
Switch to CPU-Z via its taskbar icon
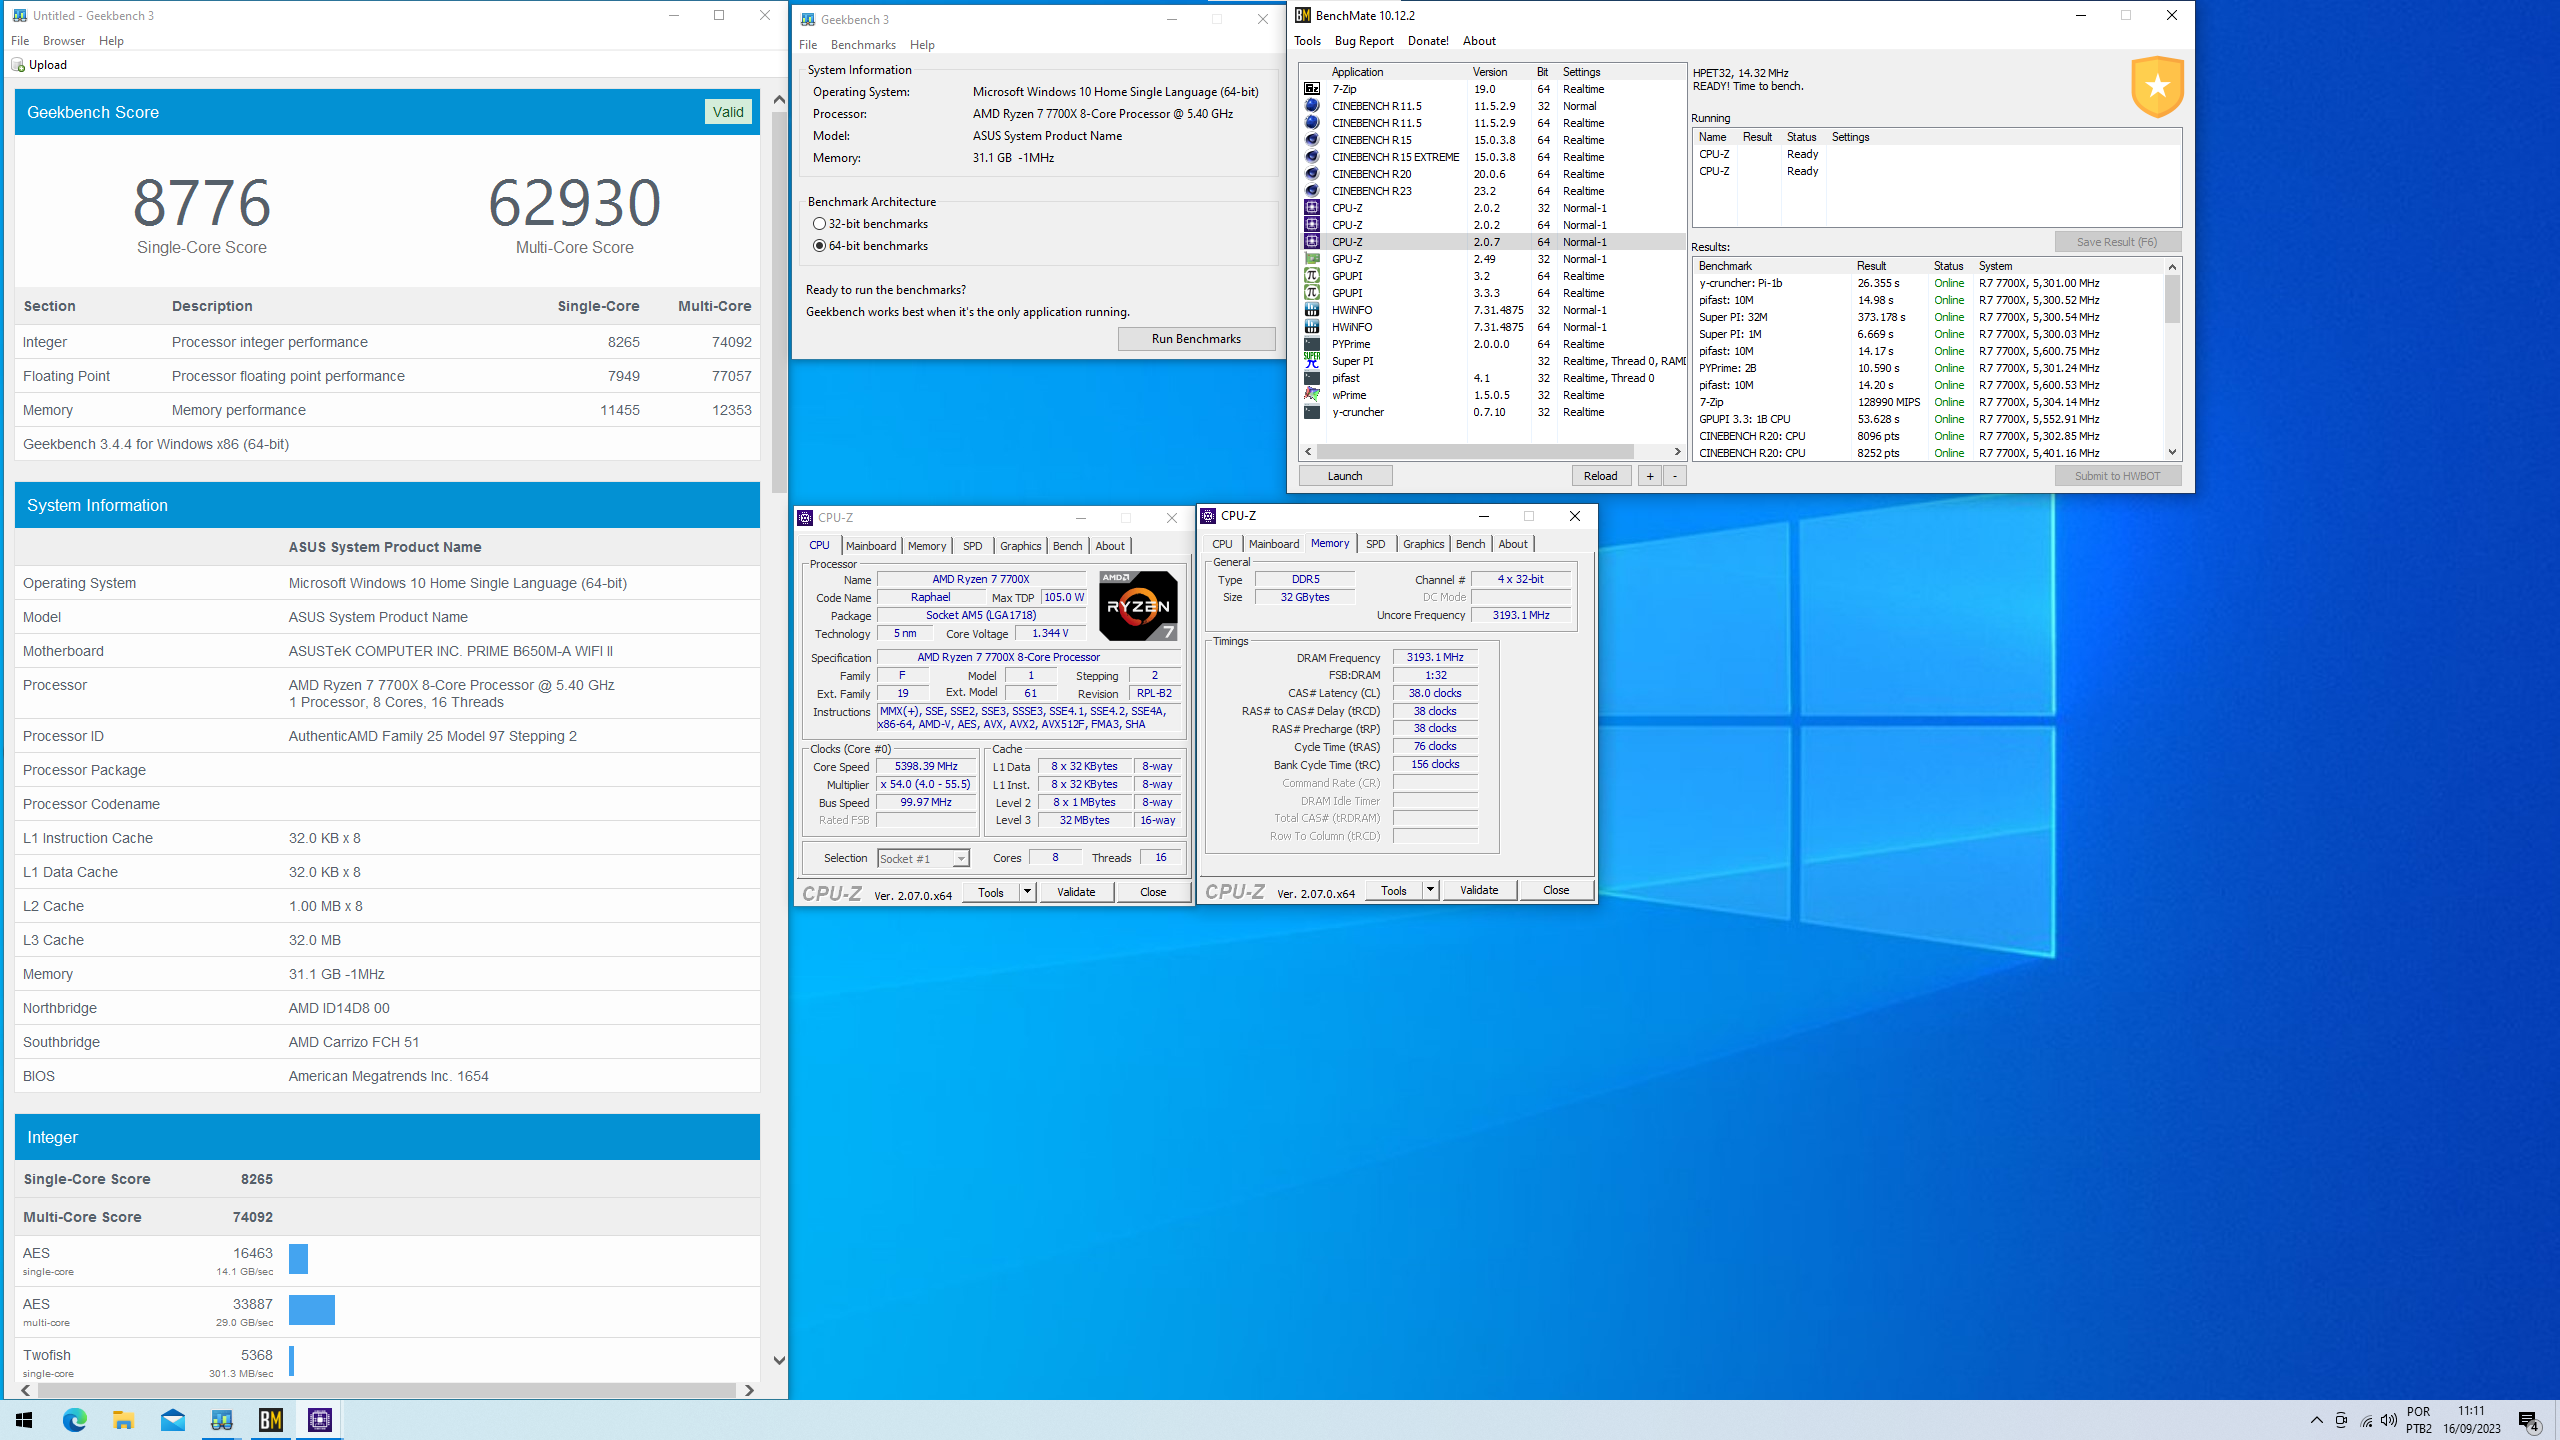click(319, 1420)
